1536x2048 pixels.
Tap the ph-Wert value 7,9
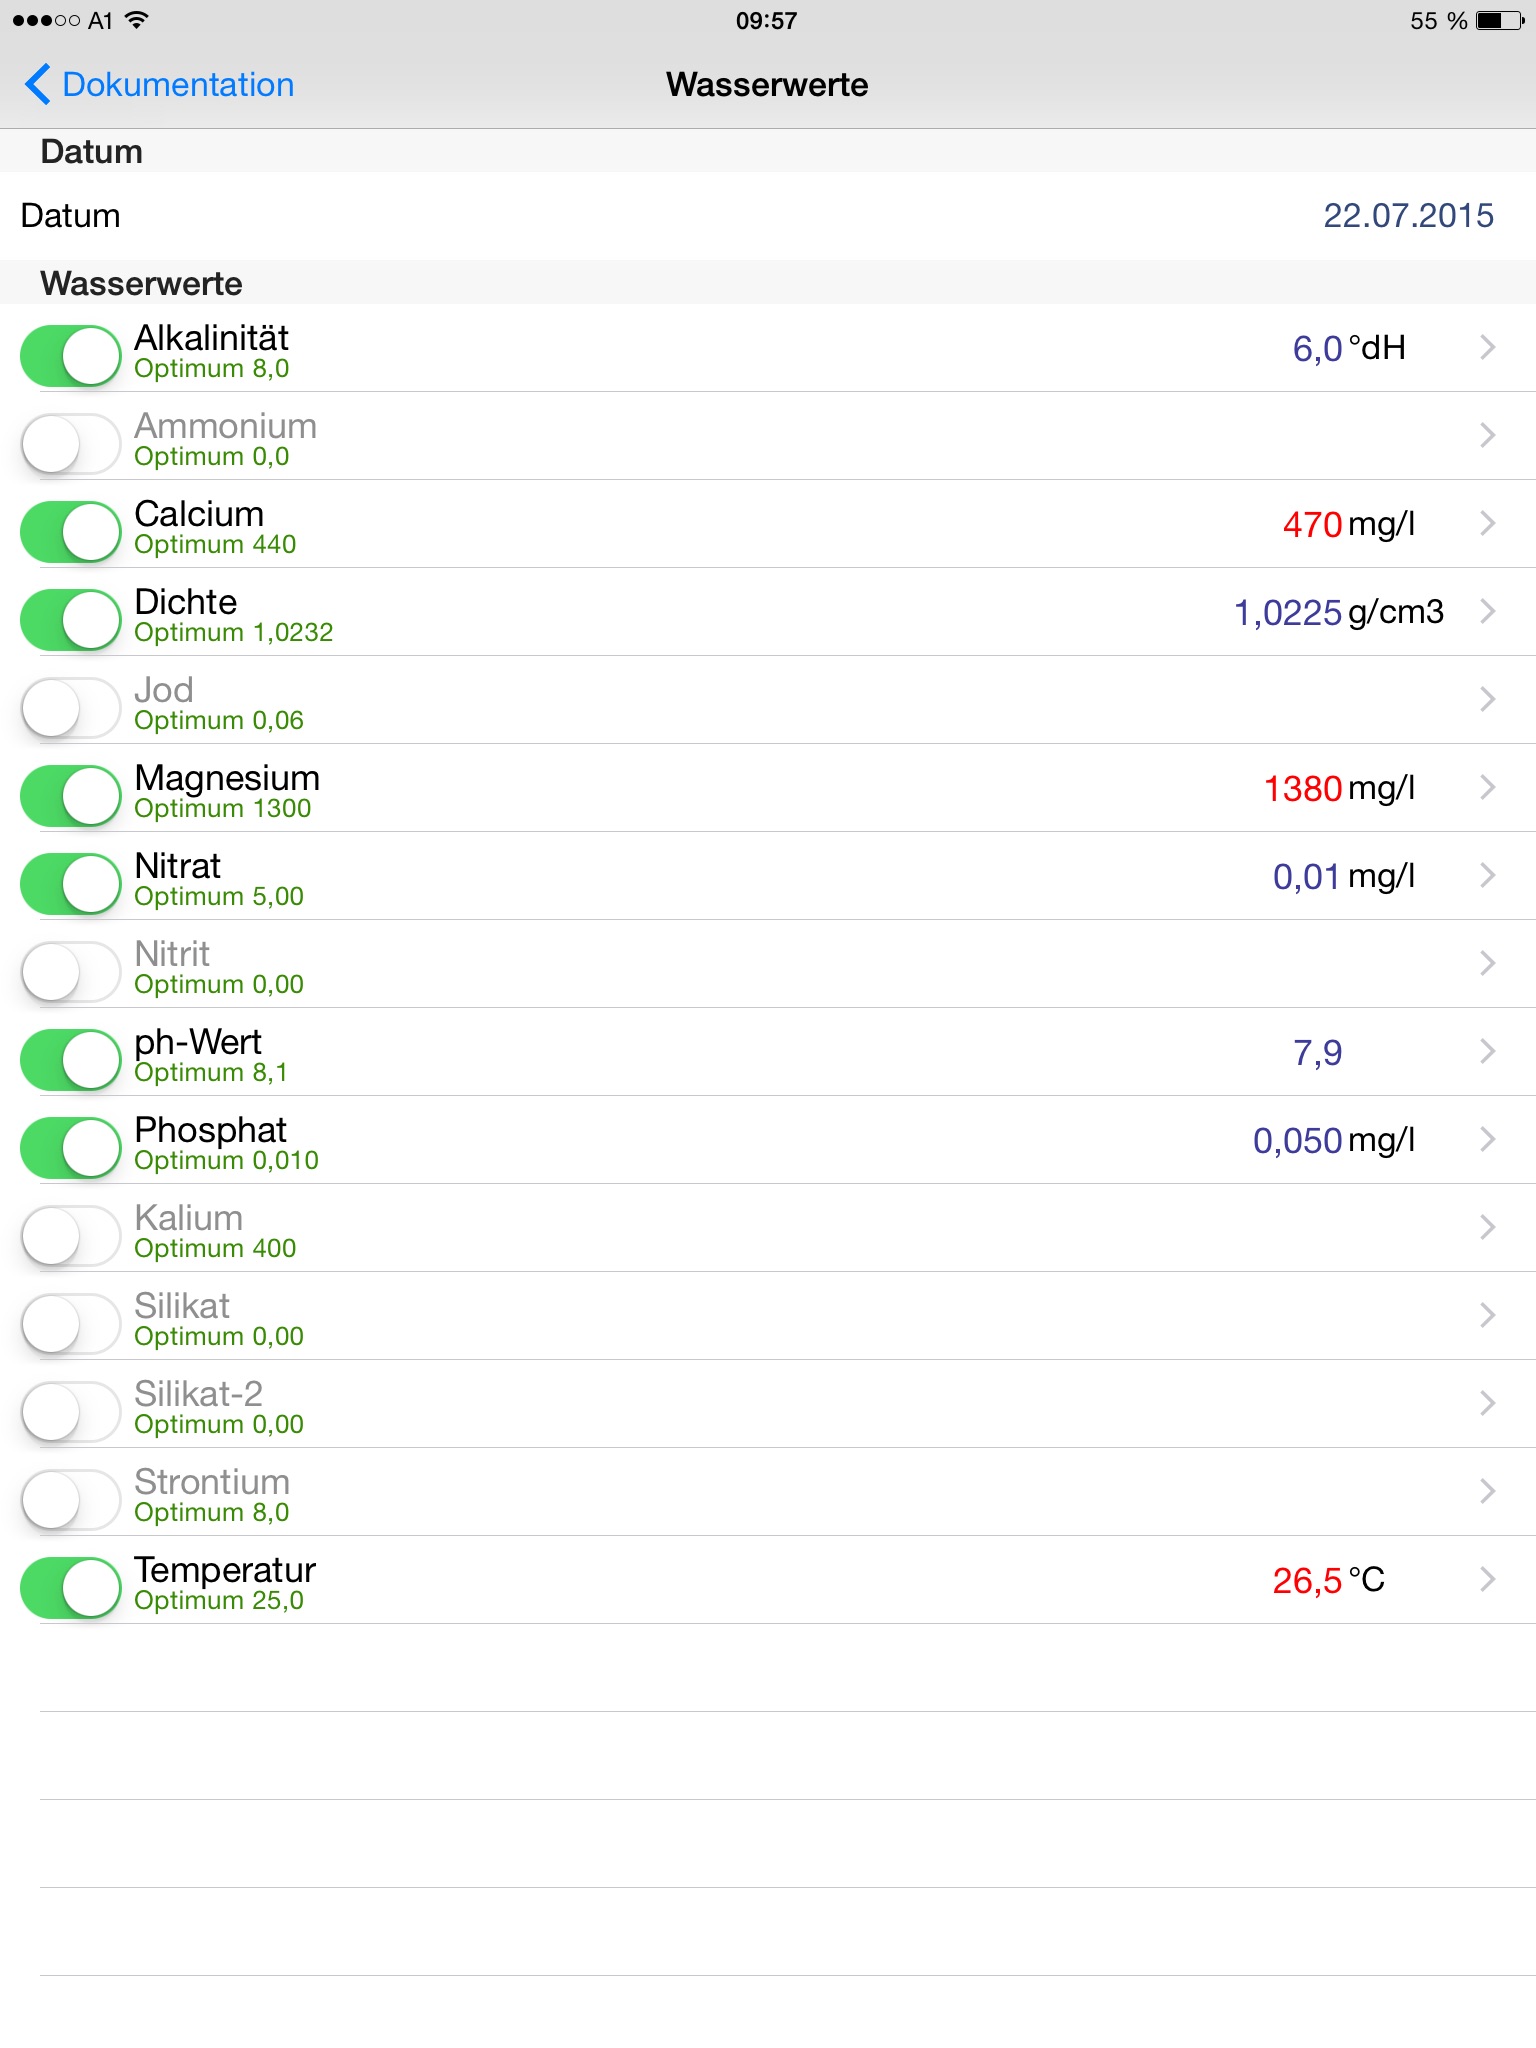[1317, 1053]
